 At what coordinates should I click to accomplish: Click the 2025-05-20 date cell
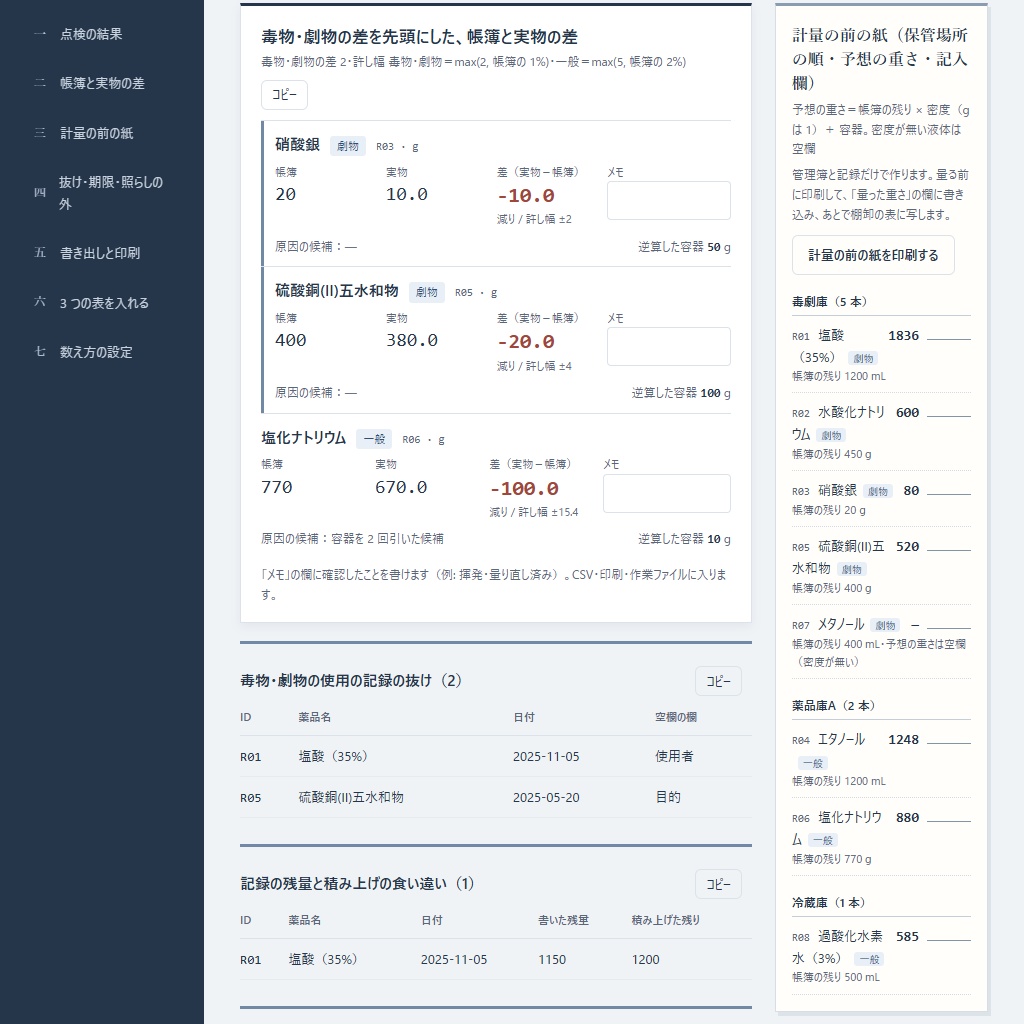pyautogui.click(x=546, y=797)
